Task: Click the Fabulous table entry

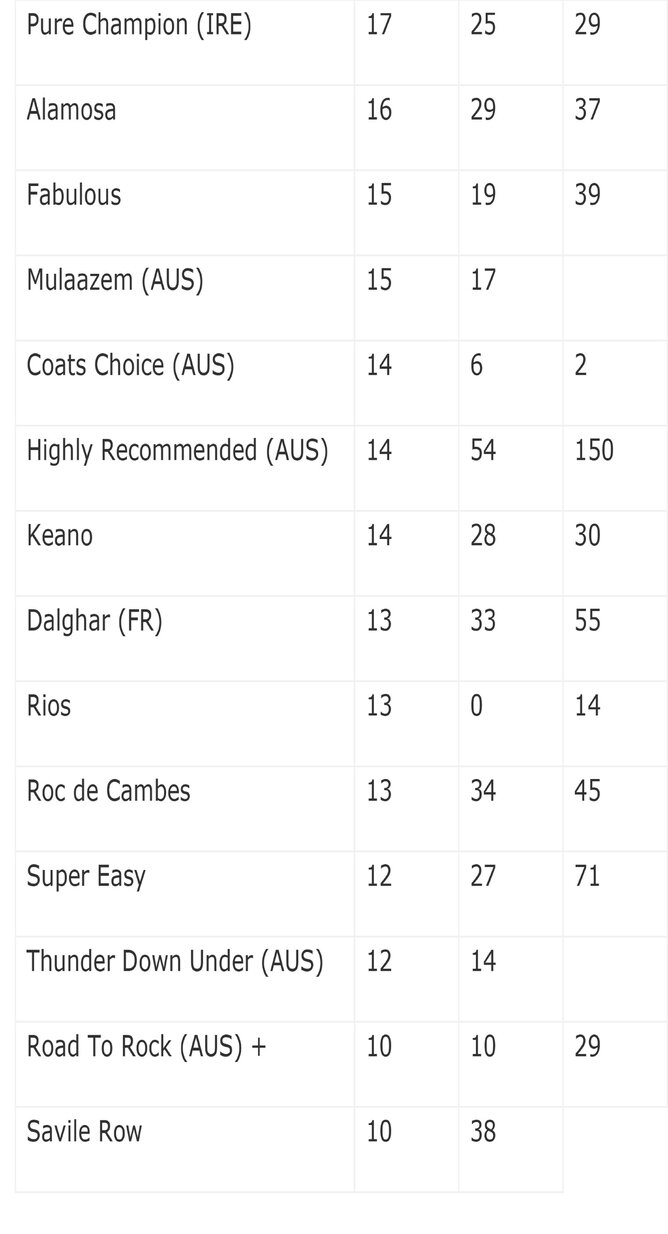Action: (74, 194)
